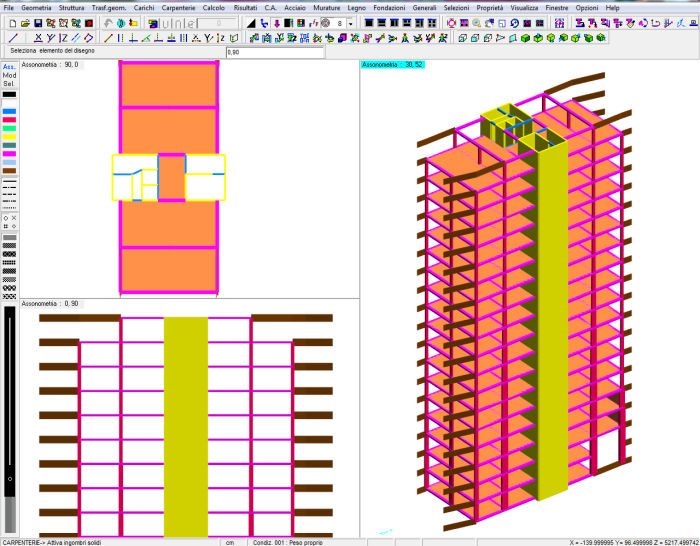
Task: Pick the yellow color swatch in palette
Action: [9, 136]
